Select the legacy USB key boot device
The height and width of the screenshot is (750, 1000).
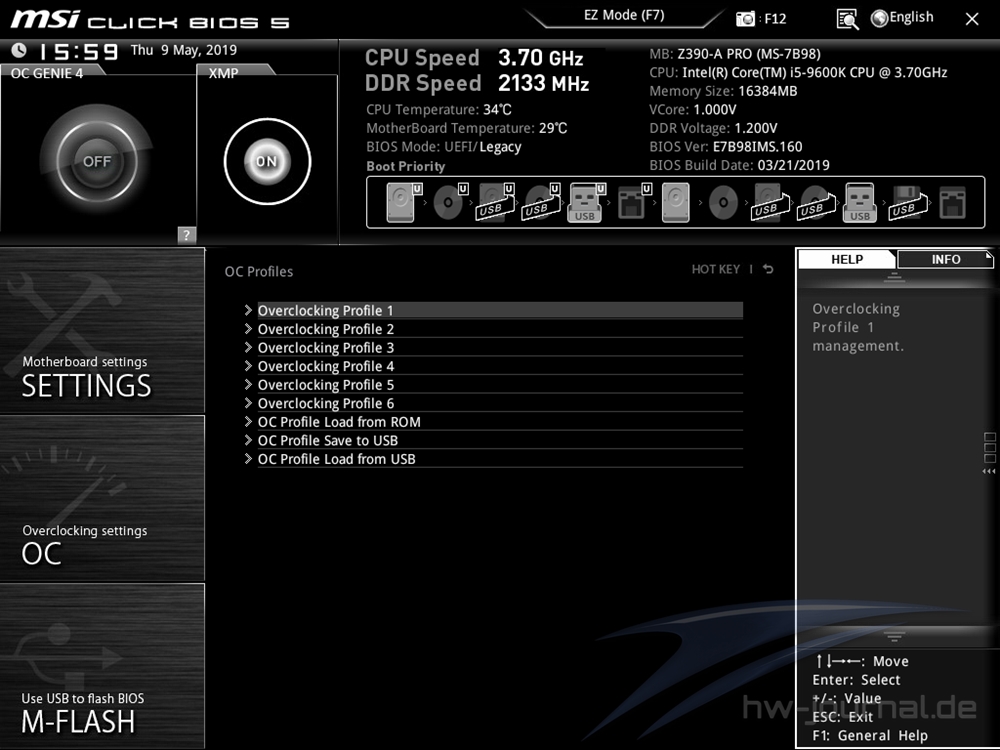point(860,202)
